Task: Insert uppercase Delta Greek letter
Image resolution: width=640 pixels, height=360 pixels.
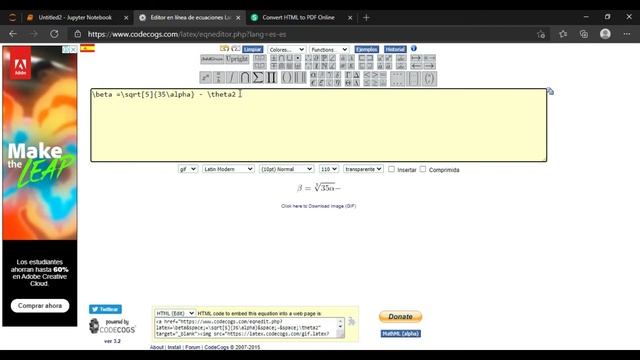Action: pyautogui.click(x=356, y=75)
